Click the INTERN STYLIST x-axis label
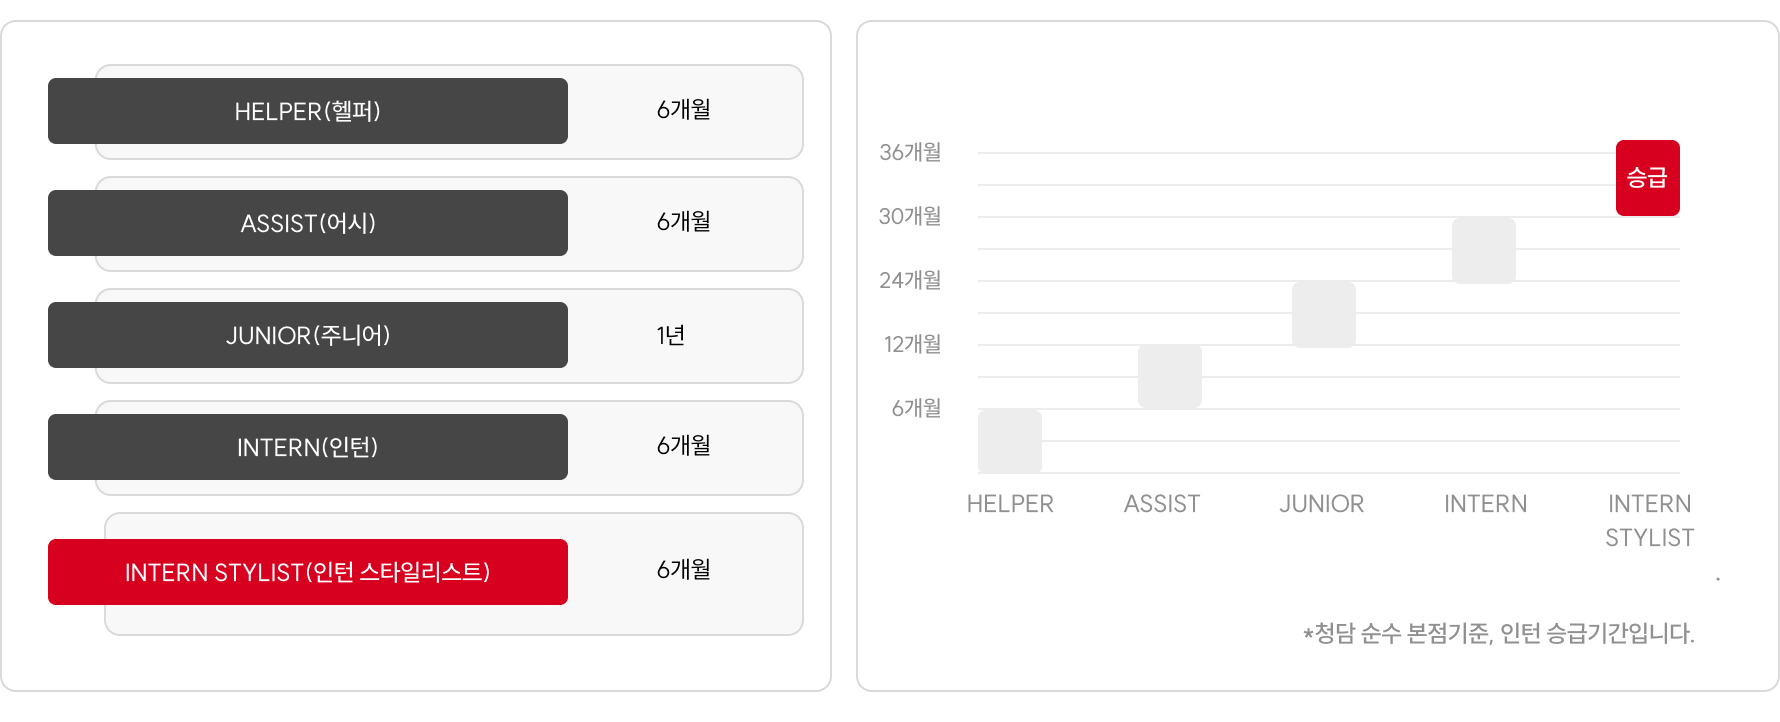 click(1650, 521)
